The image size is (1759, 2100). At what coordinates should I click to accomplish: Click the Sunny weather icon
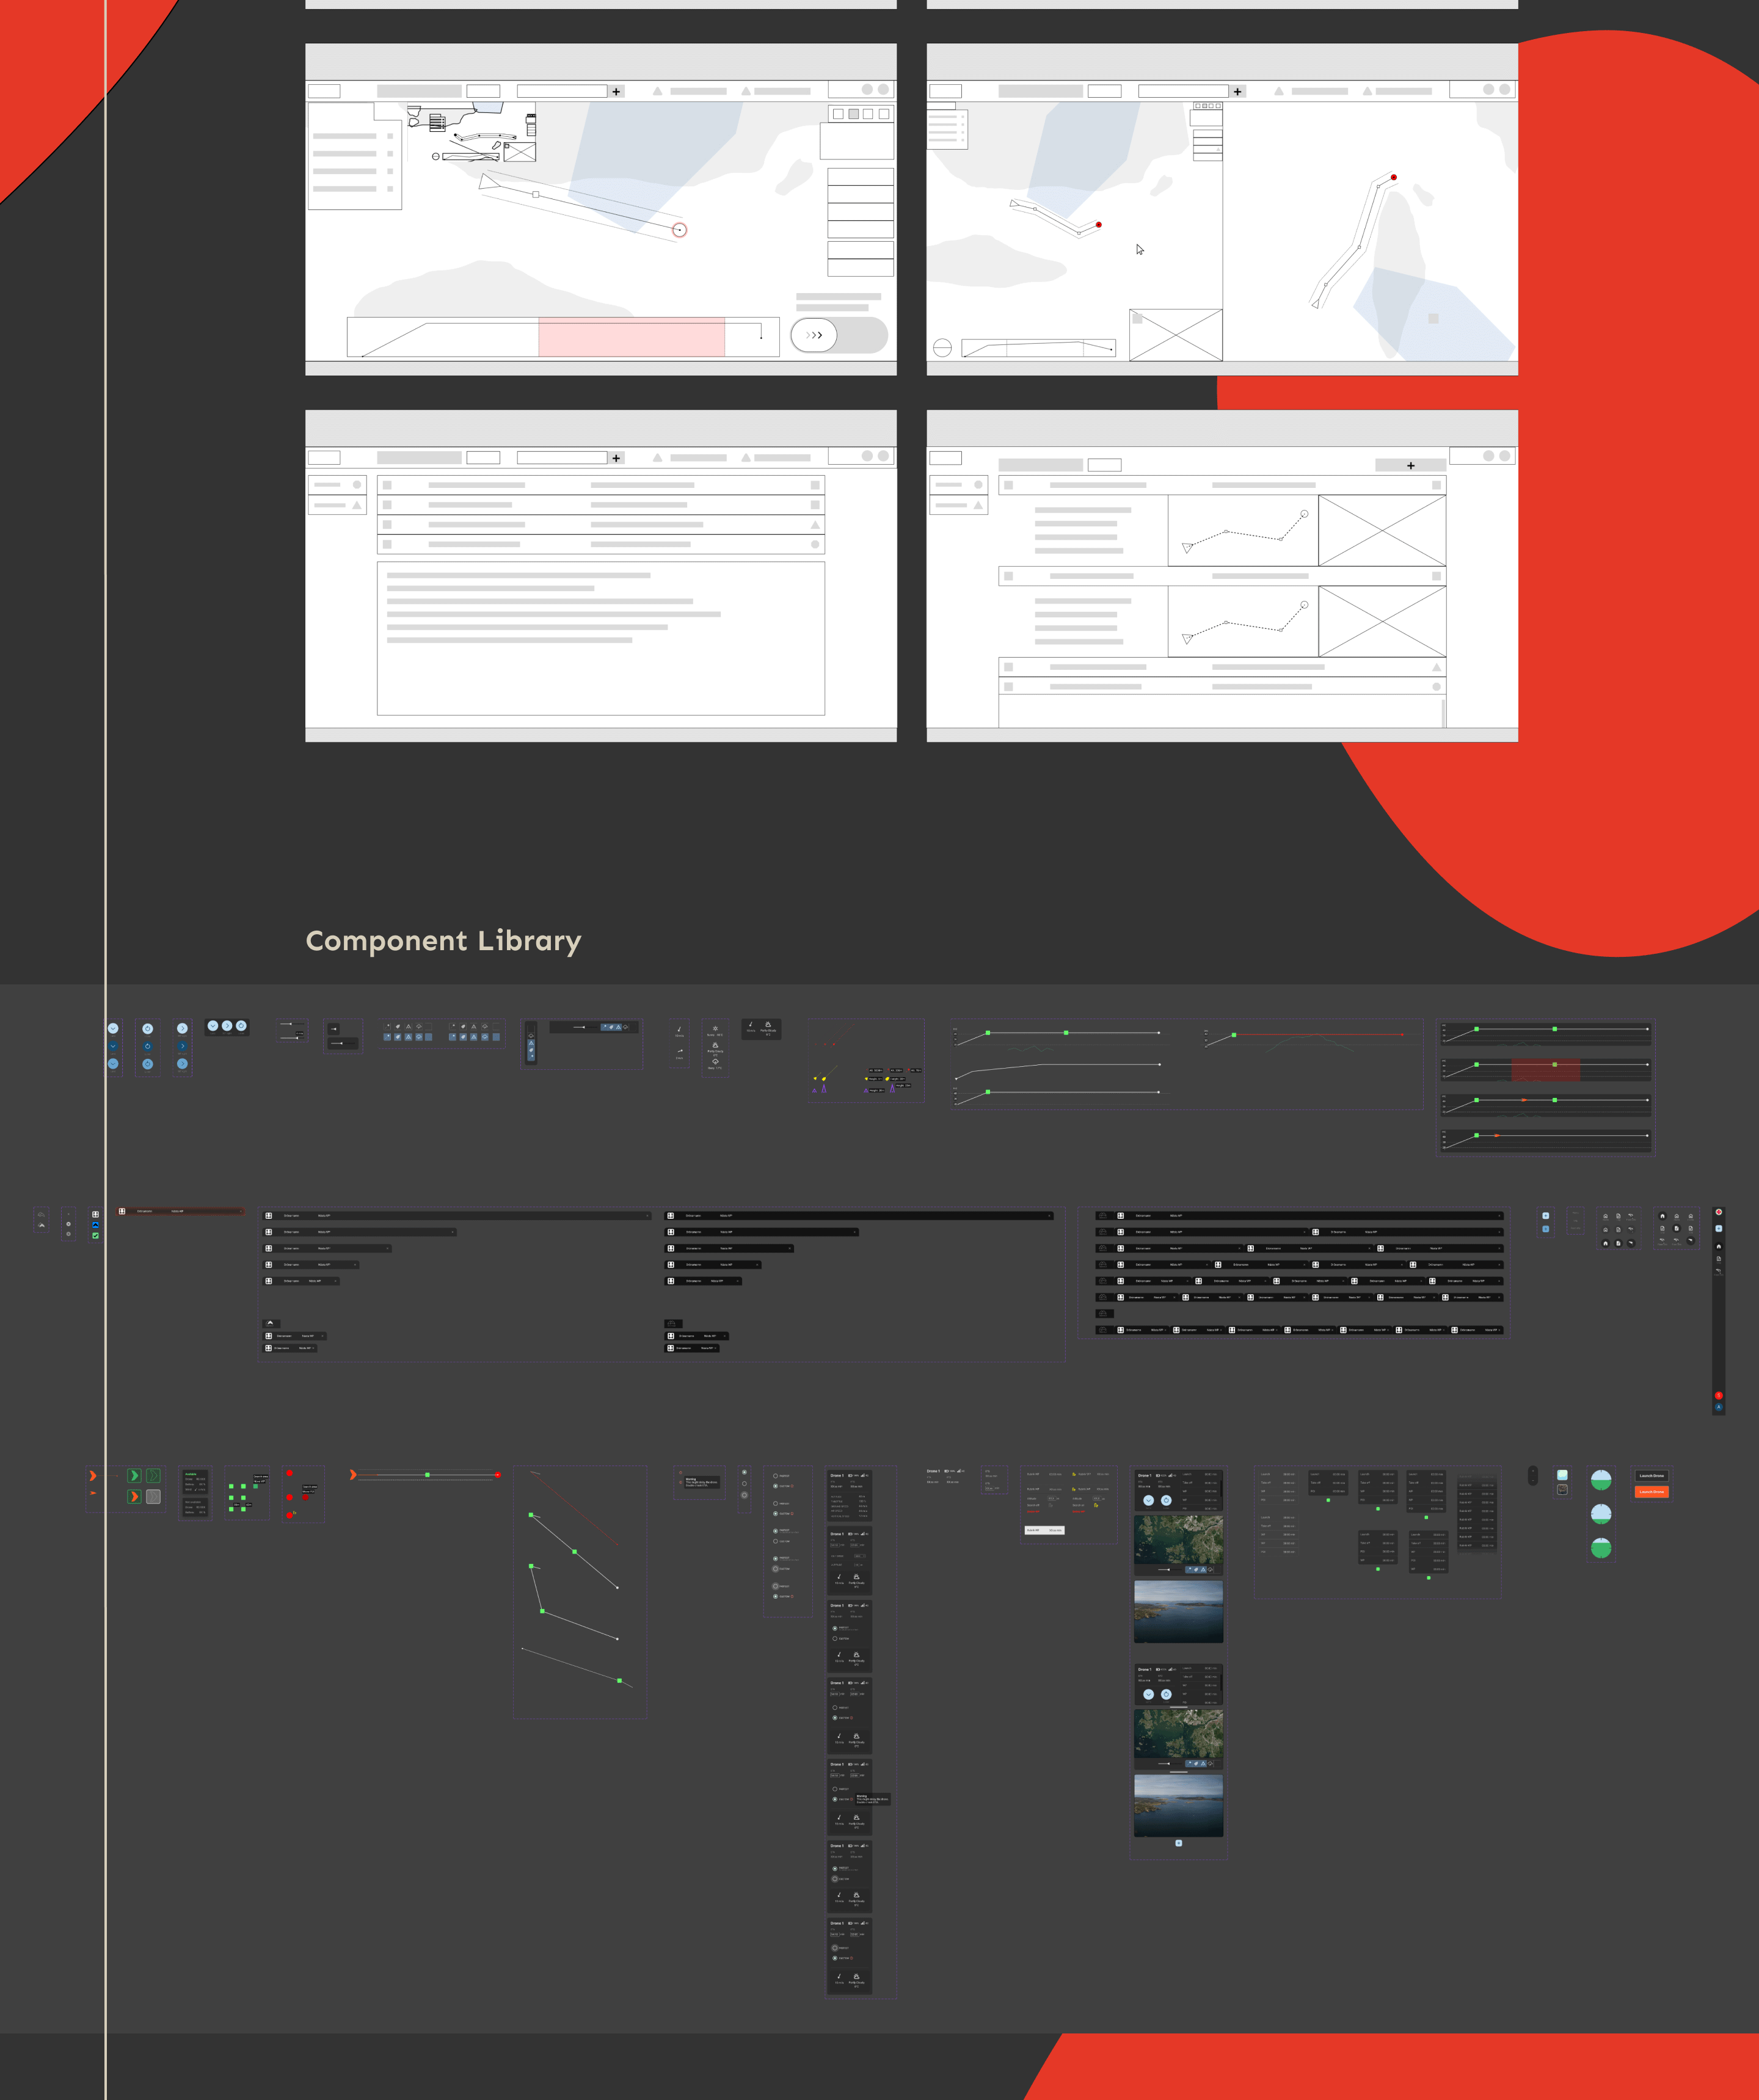pyautogui.click(x=715, y=1029)
